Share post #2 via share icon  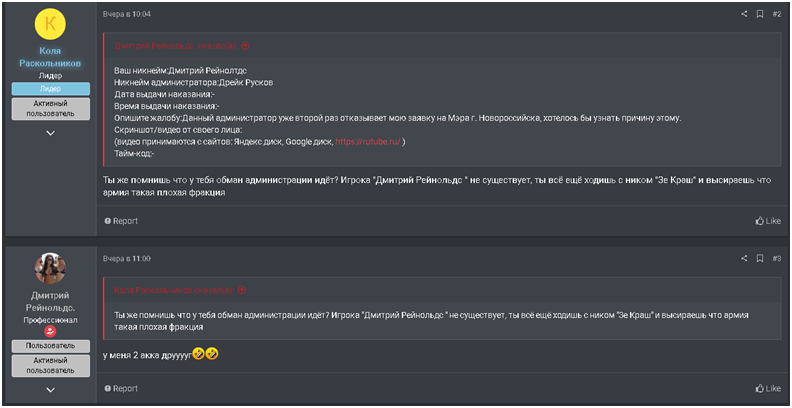pyautogui.click(x=744, y=14)
